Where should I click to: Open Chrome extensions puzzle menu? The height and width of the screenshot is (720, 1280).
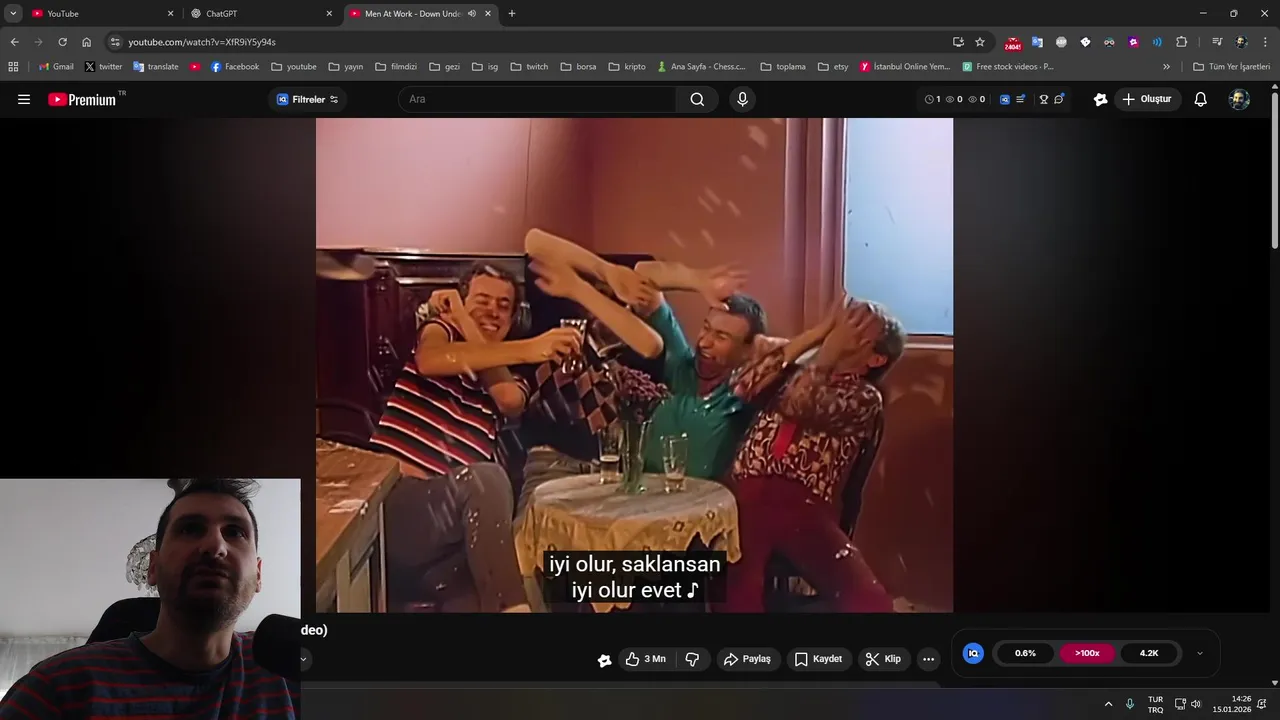[1181, 42]
